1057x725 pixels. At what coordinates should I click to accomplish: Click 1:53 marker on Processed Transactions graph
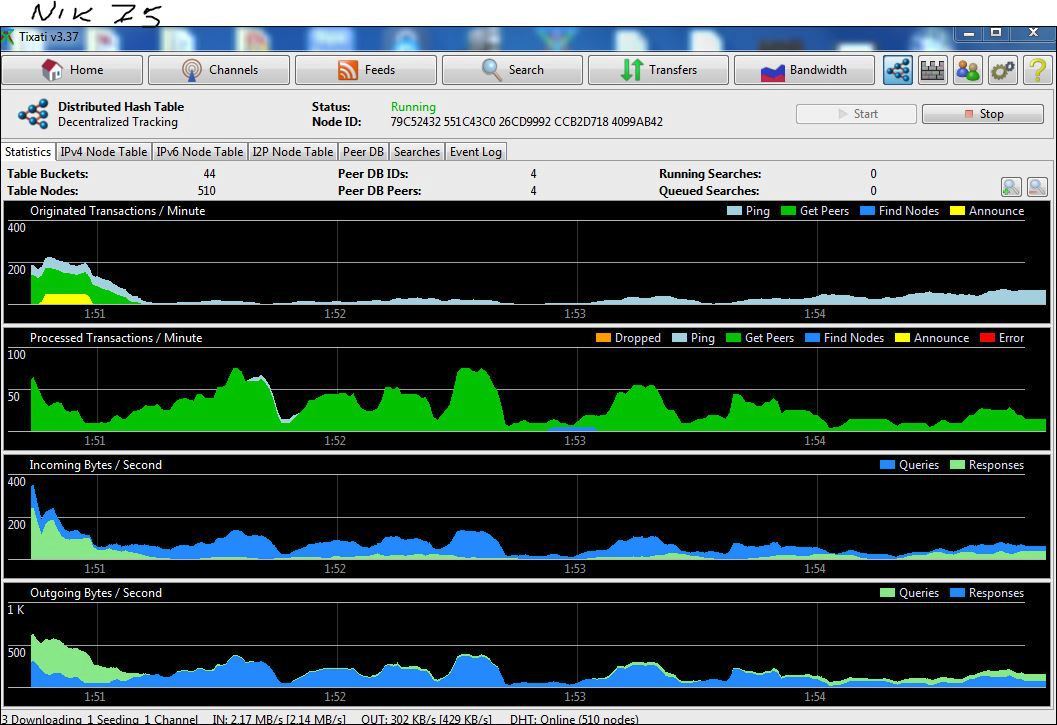pos(575,440)
